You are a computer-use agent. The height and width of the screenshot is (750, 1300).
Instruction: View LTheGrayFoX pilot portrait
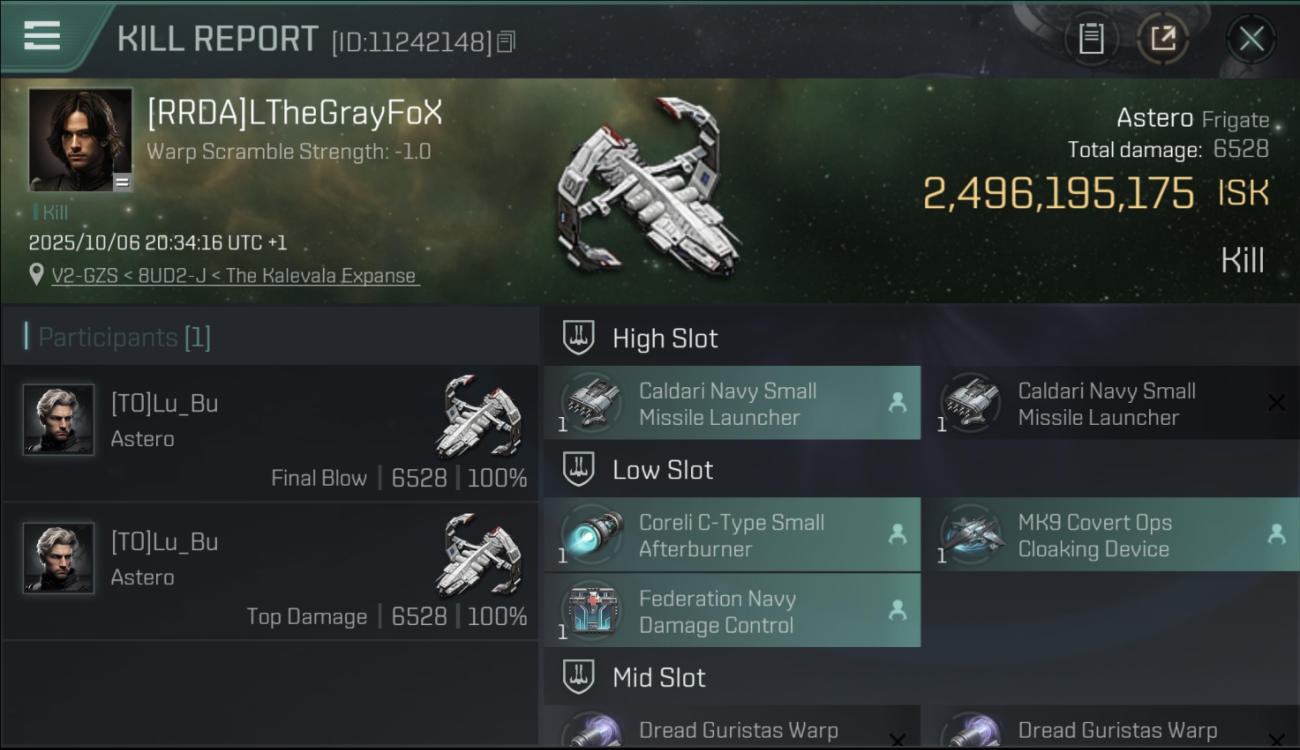point(80,139)
